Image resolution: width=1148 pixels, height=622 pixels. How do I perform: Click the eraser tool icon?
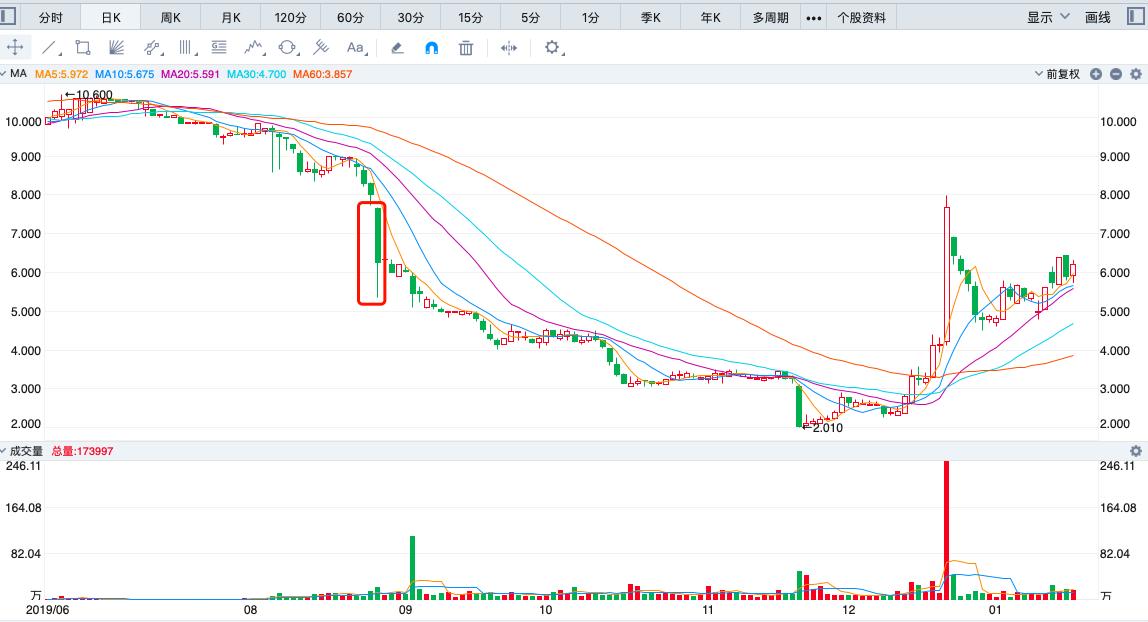(x=397, y=47)
